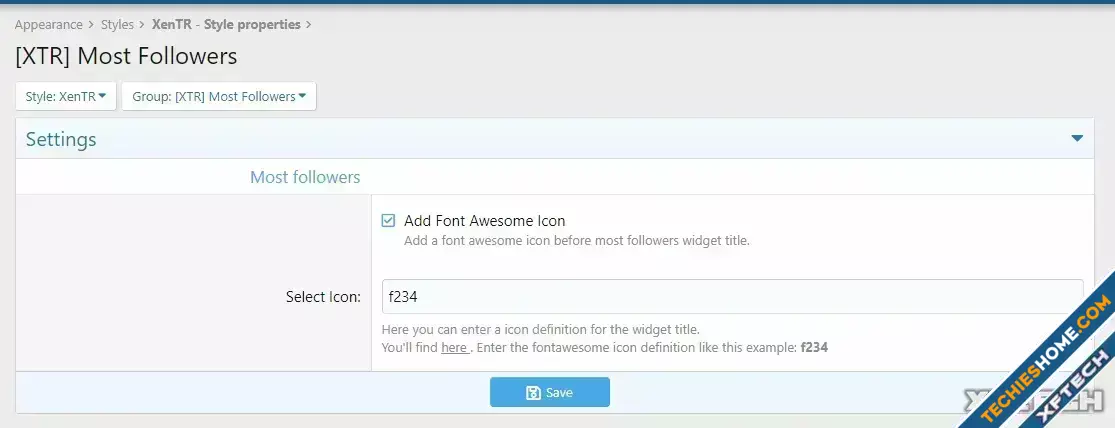Toggle the Add Font Awesome Icon checkbox
The width and height of the screenshot is (1115, 428).
[388, 221]
